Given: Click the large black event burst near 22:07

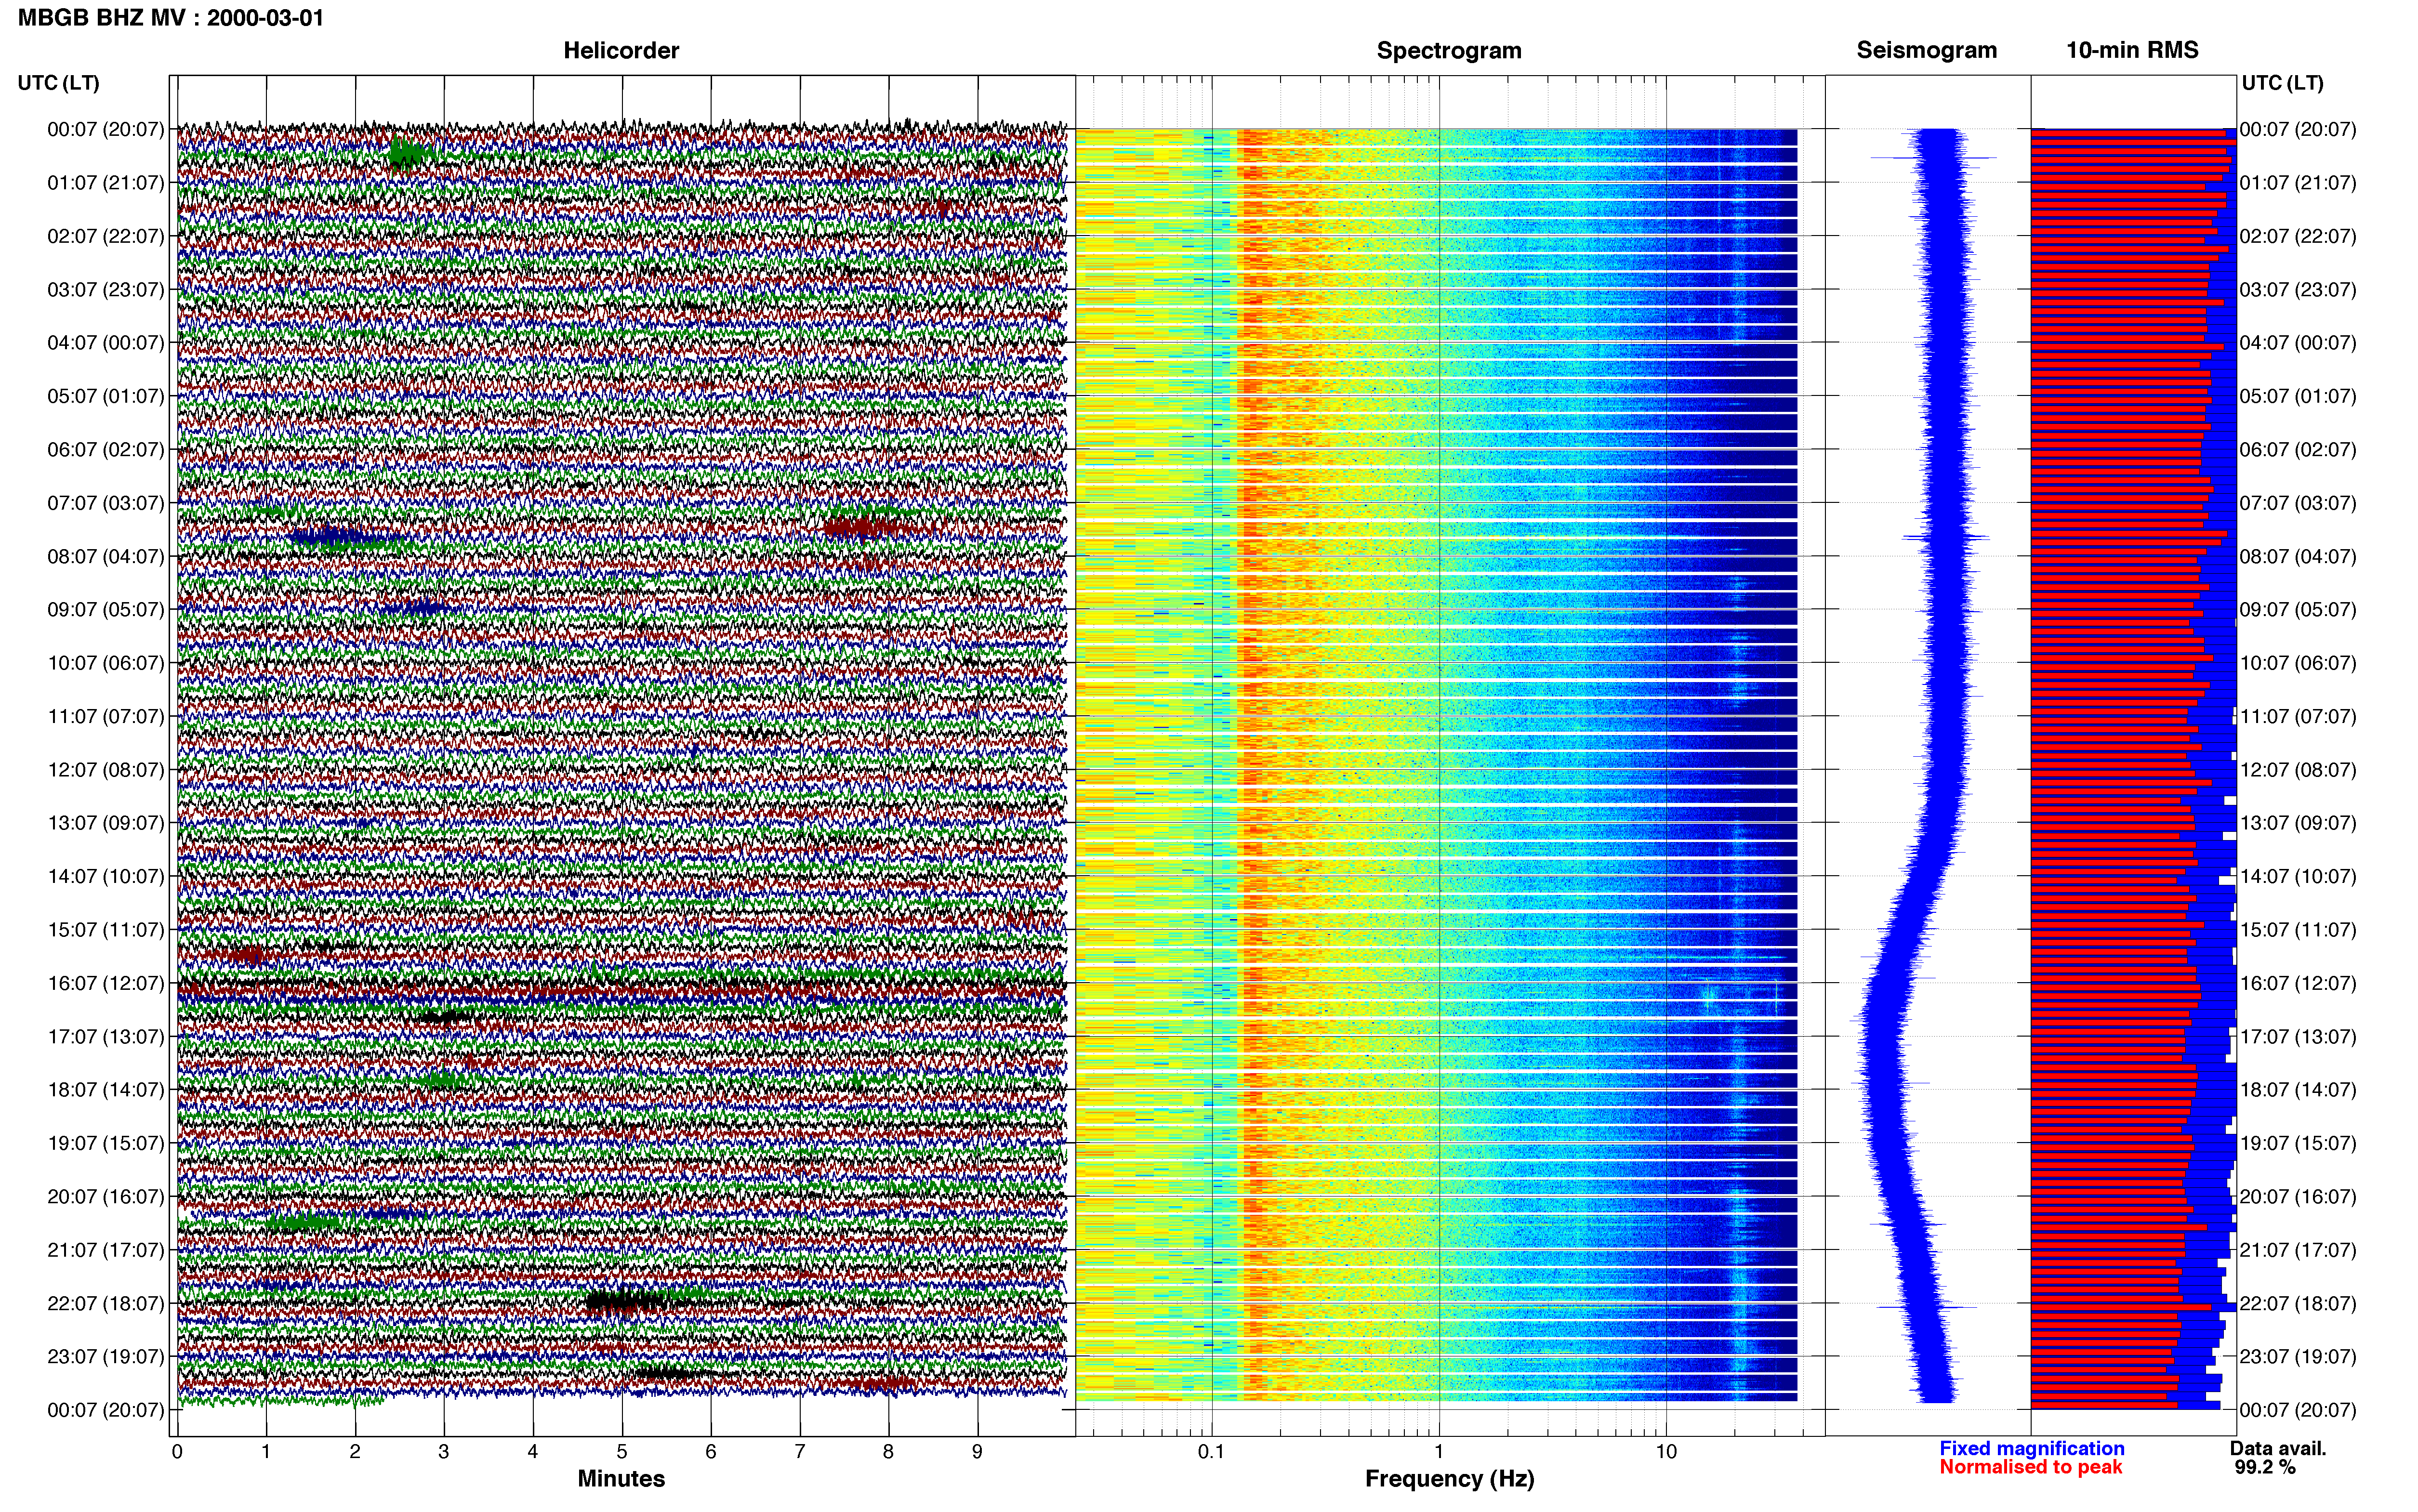Looking at the screenshot, I should 625,1301.
